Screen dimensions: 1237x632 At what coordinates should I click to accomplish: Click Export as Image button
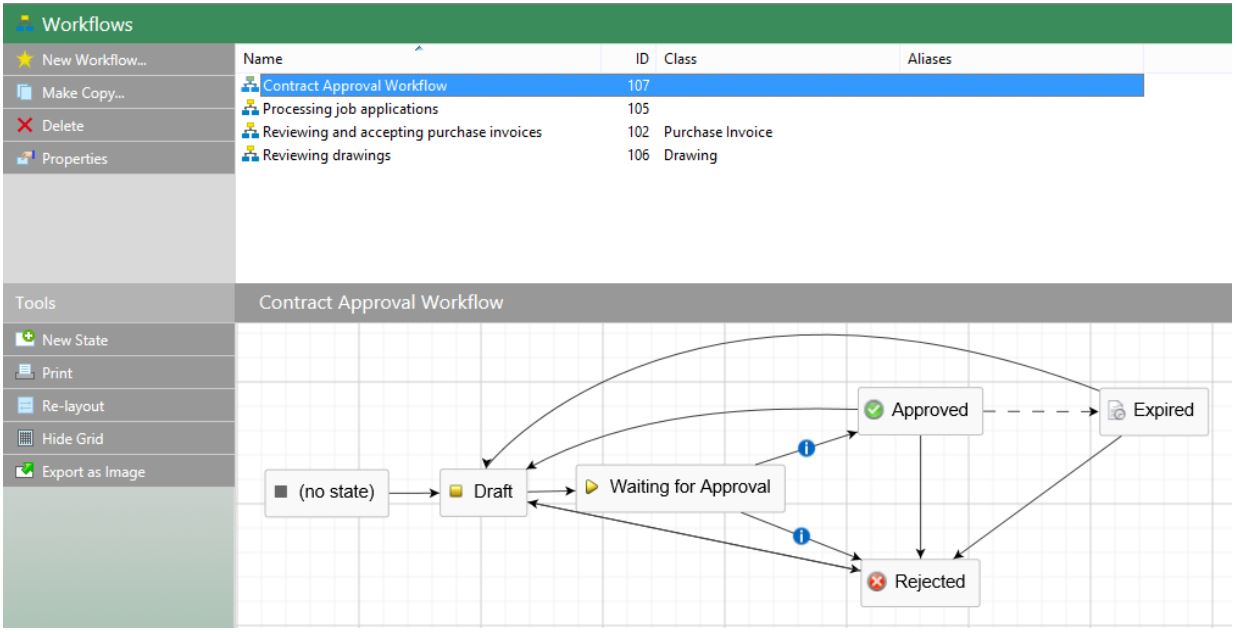(92, 472)
